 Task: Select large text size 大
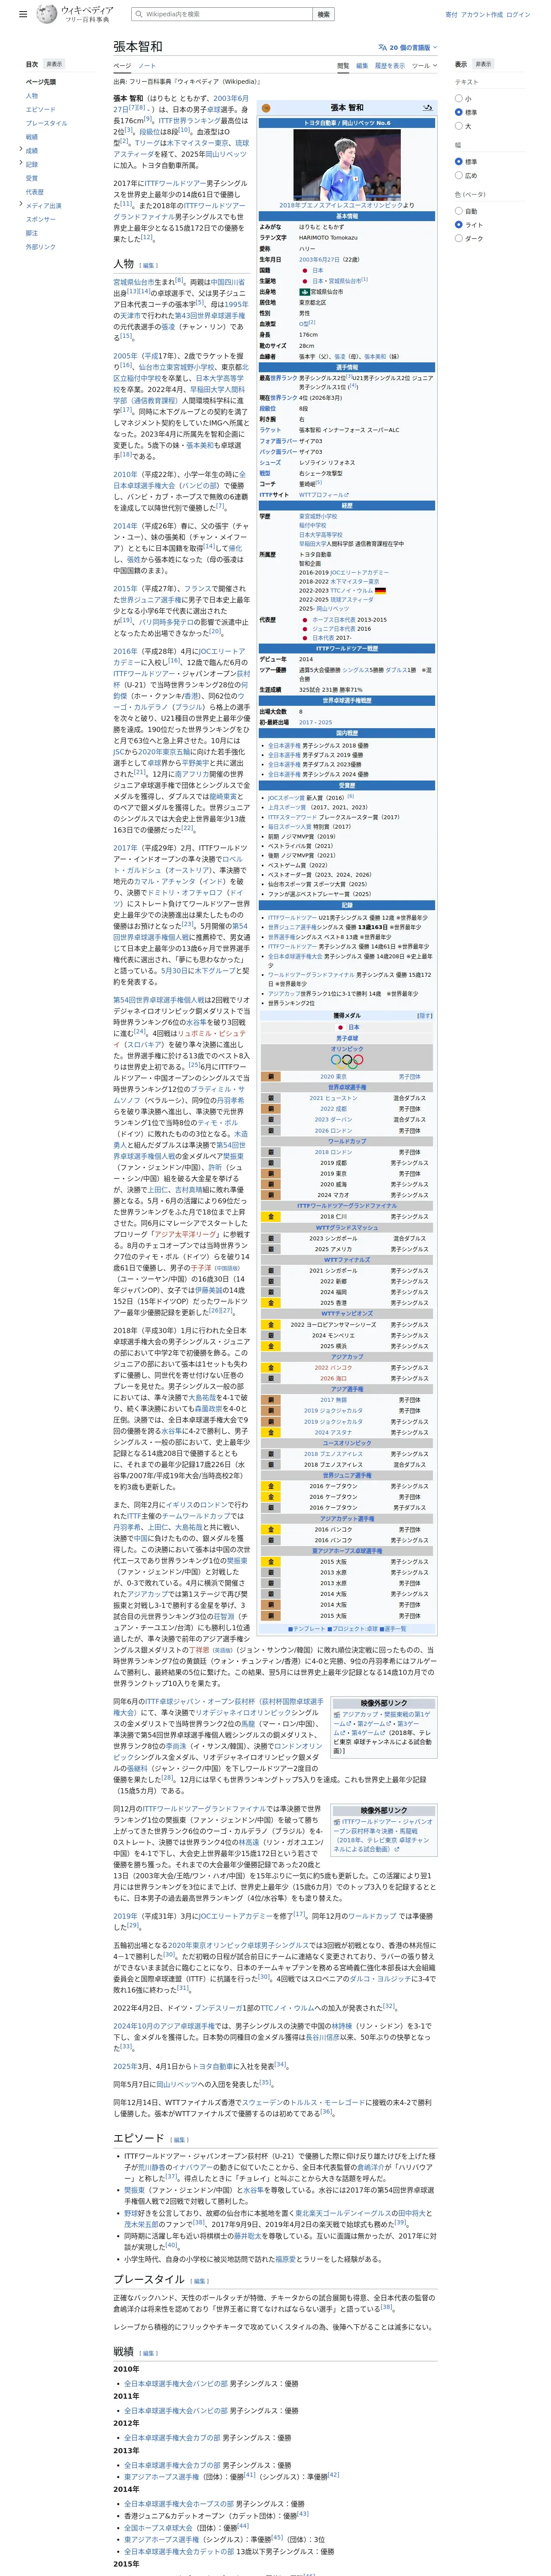tap(459, 126)
